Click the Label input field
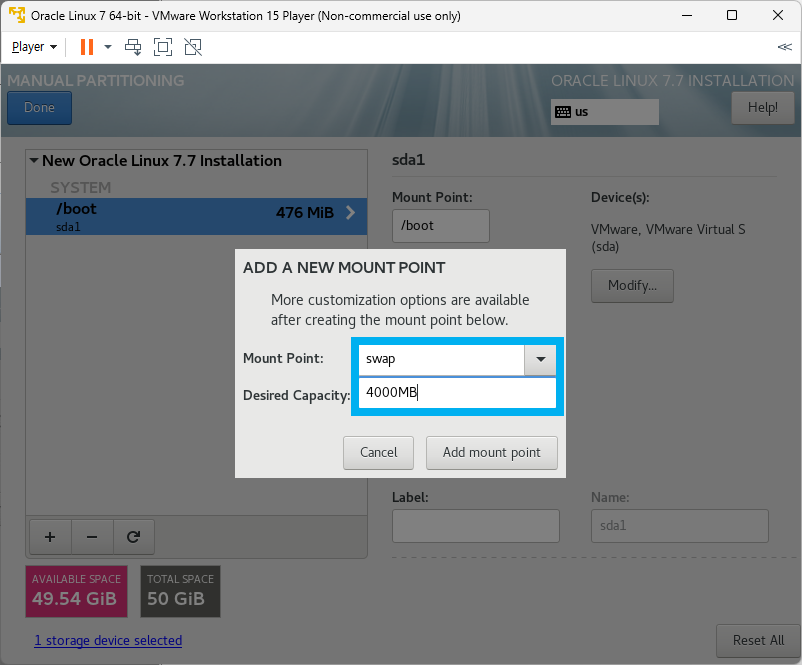The image size is (802, 665). [476, 526]
